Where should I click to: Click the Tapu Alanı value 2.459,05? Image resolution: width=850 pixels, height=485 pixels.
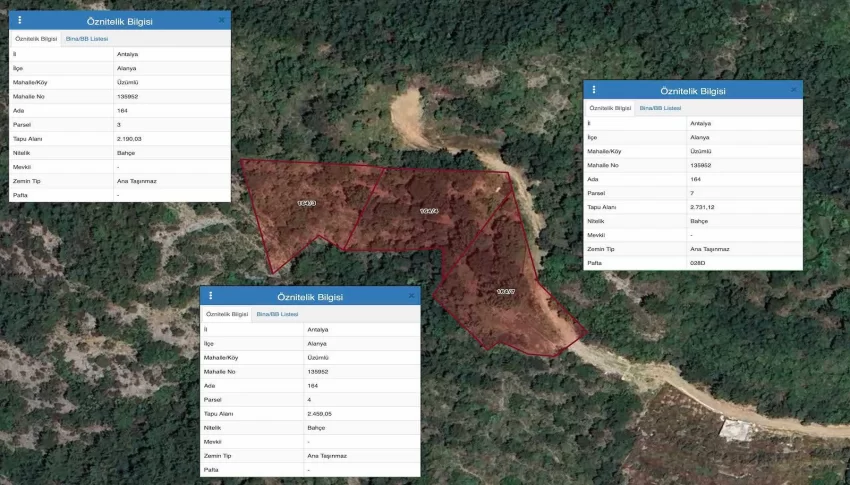[x=320, y=413]
